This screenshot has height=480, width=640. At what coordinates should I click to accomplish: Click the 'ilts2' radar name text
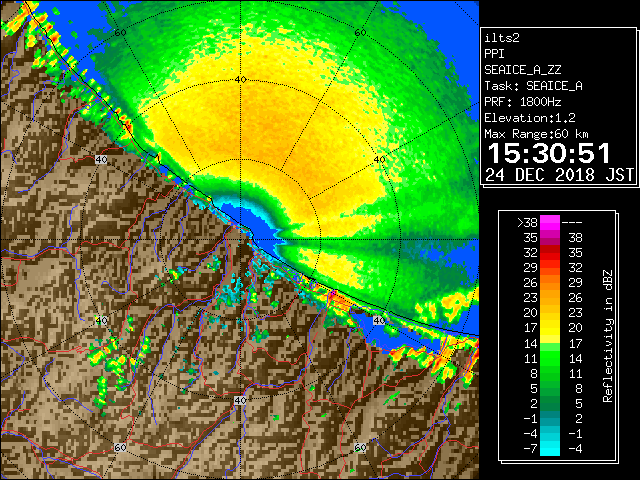pos(502,38)
